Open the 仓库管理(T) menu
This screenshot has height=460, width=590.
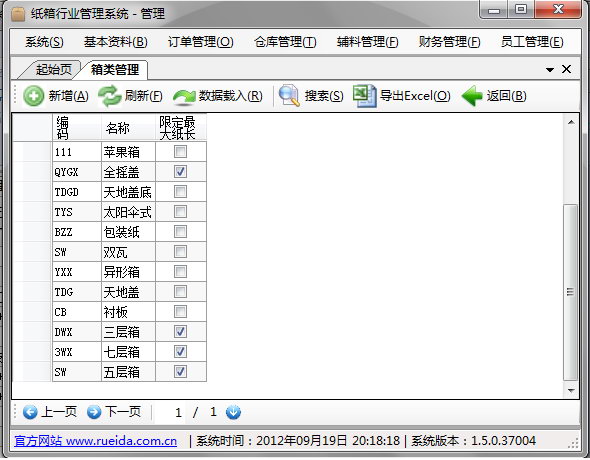click(x=285, y=42)
